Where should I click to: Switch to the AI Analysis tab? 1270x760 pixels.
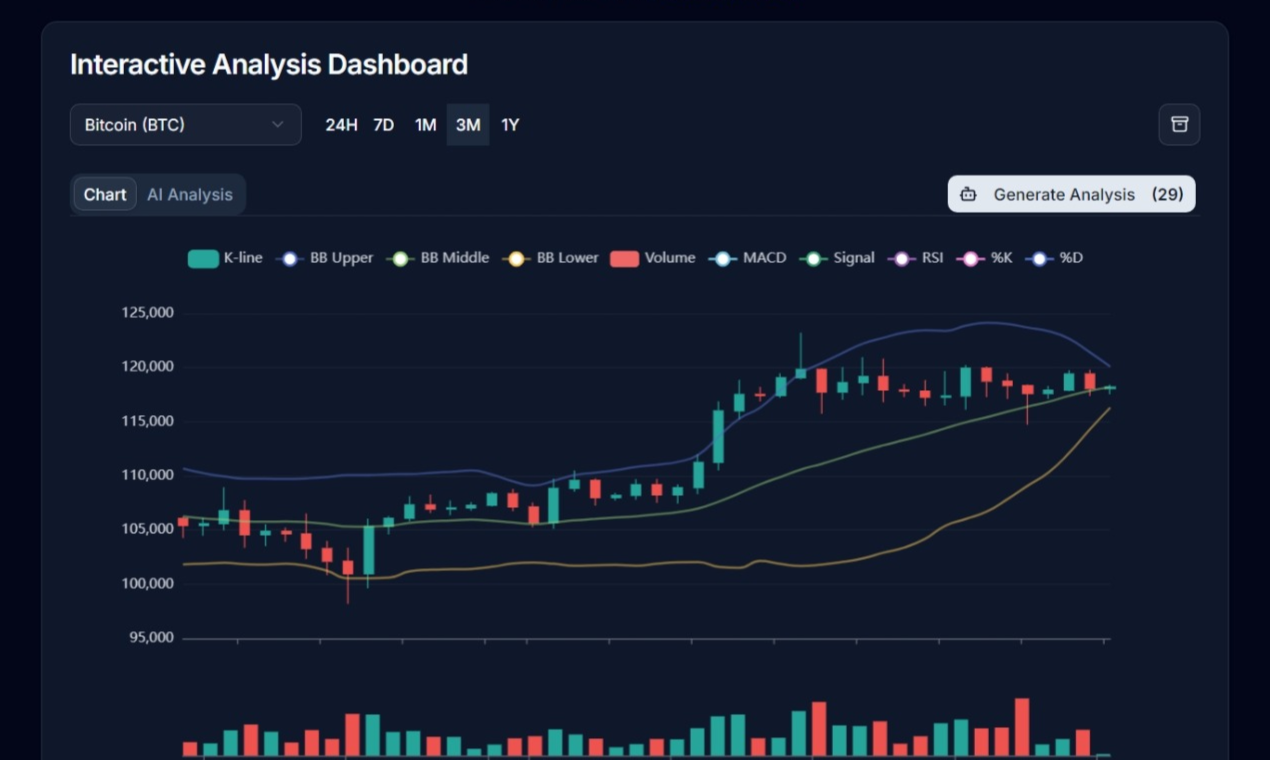pyautogui.click(x=190, y=195)
